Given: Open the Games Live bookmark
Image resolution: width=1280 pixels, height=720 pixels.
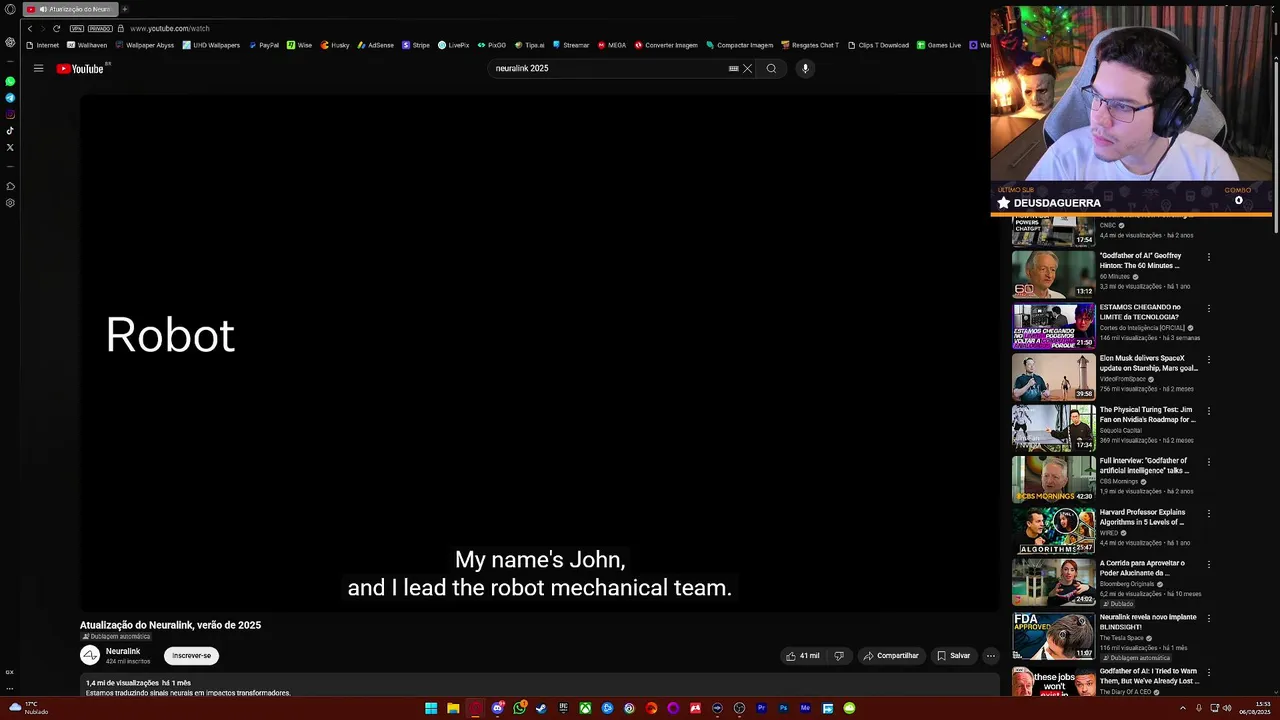Looking at the screenshot, I should click(x=939, y=45).
